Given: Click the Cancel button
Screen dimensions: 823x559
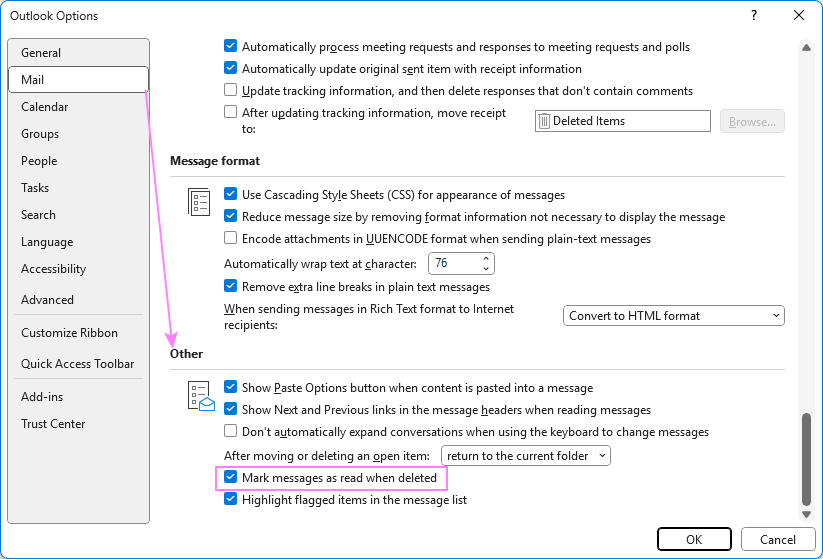Looking at the screenshot, I should pos(777,540).
